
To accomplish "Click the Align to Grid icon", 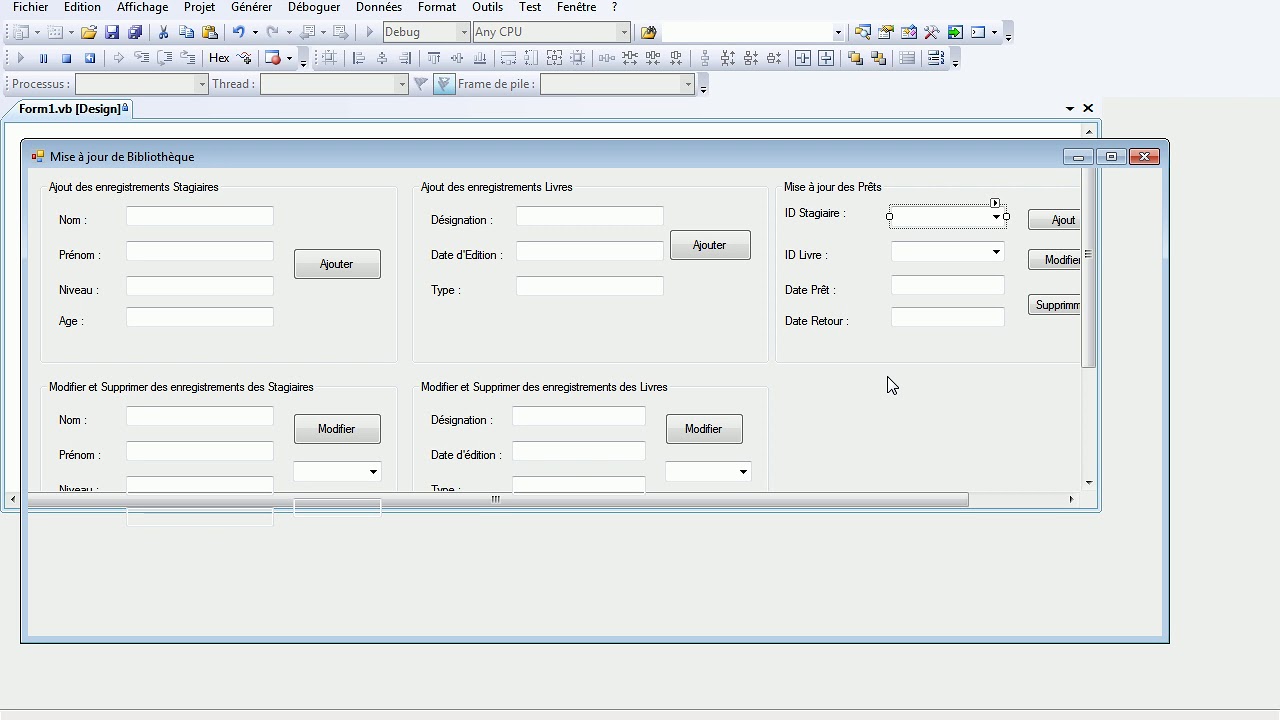I will pos(329,58).
